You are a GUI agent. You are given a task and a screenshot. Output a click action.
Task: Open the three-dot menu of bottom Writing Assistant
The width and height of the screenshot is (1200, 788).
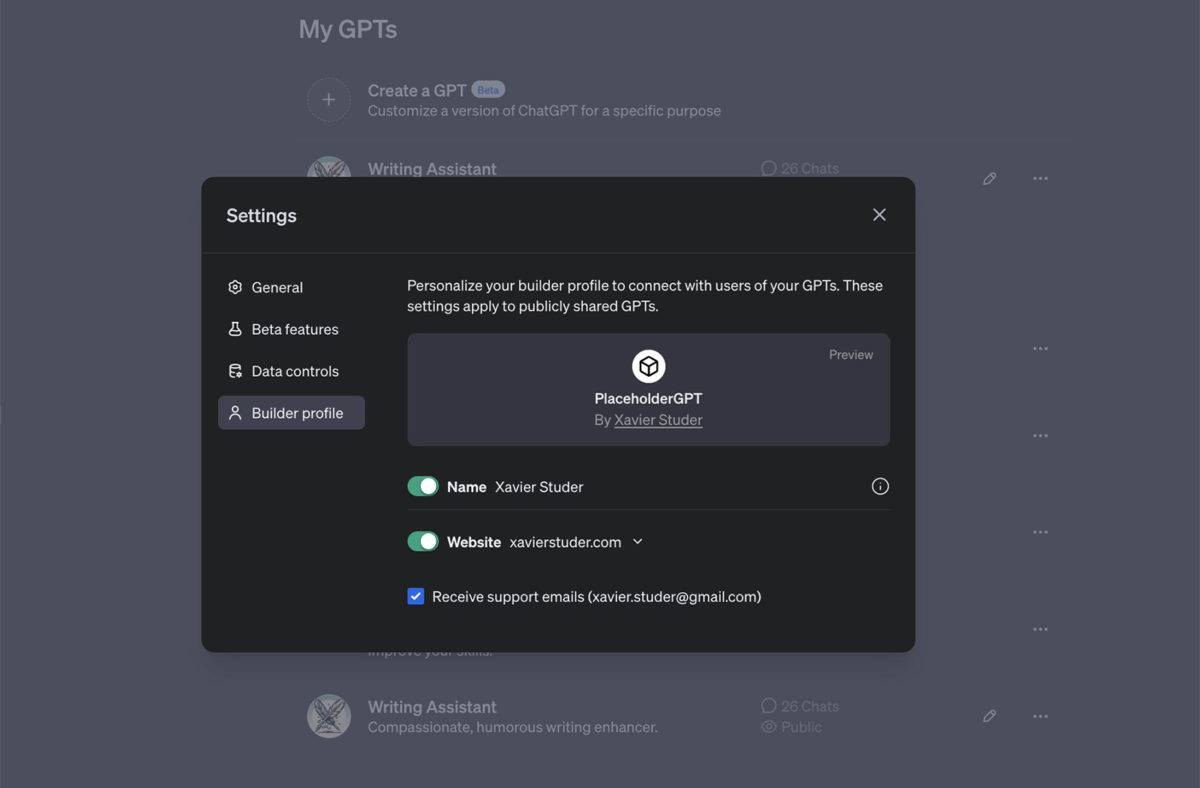coord(1040,716)
